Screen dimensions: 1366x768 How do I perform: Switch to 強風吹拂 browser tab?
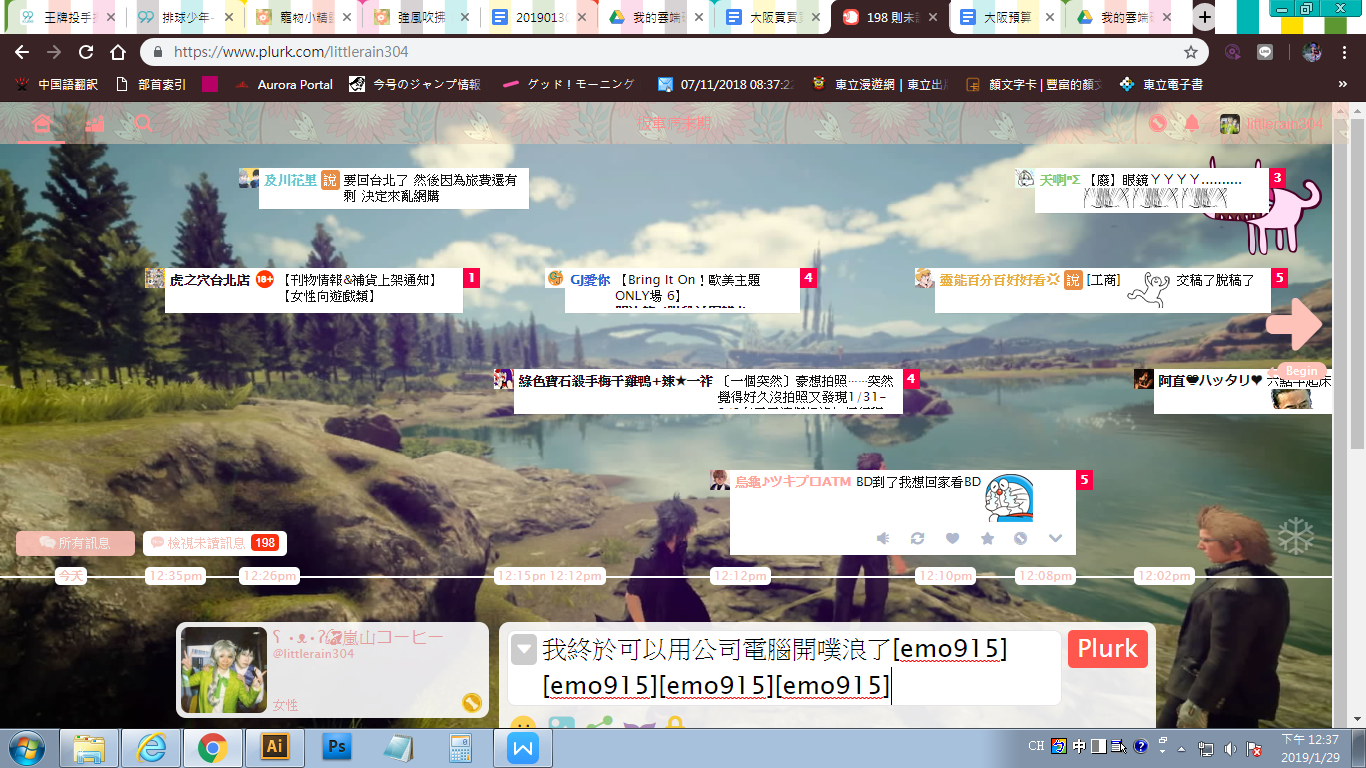tap(419, 17)
